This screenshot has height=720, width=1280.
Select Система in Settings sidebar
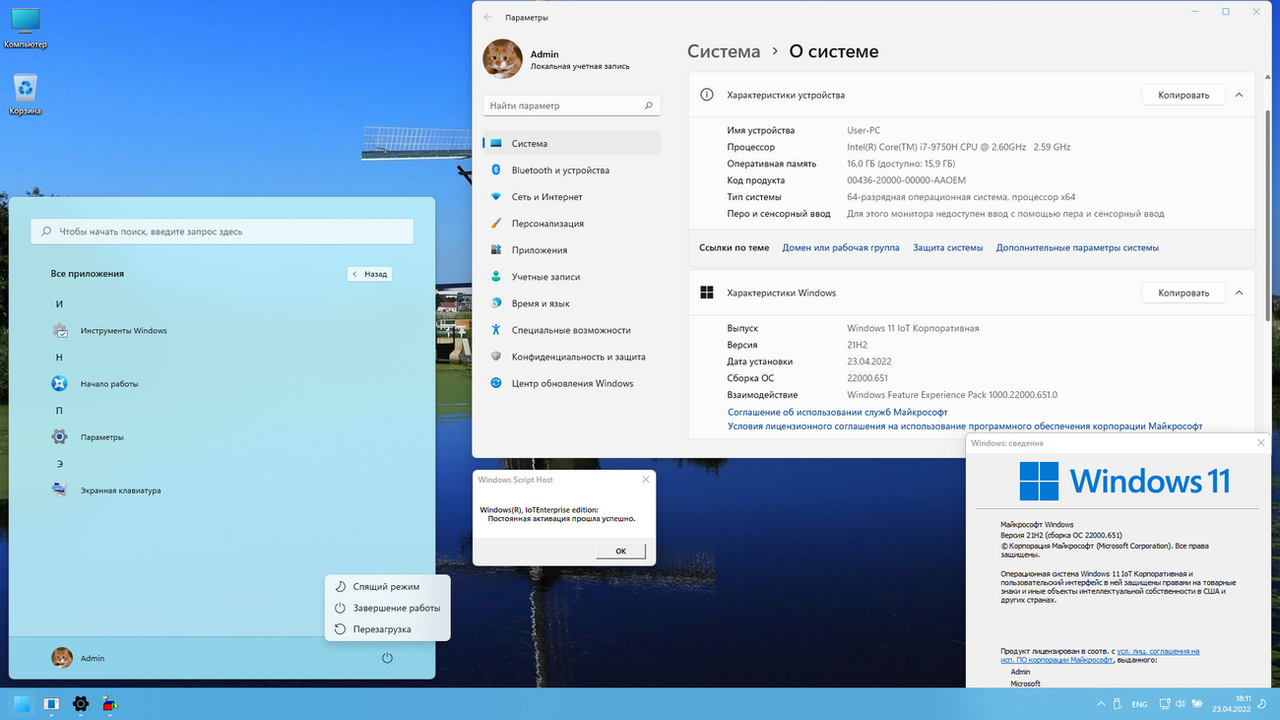coord(572,143)
